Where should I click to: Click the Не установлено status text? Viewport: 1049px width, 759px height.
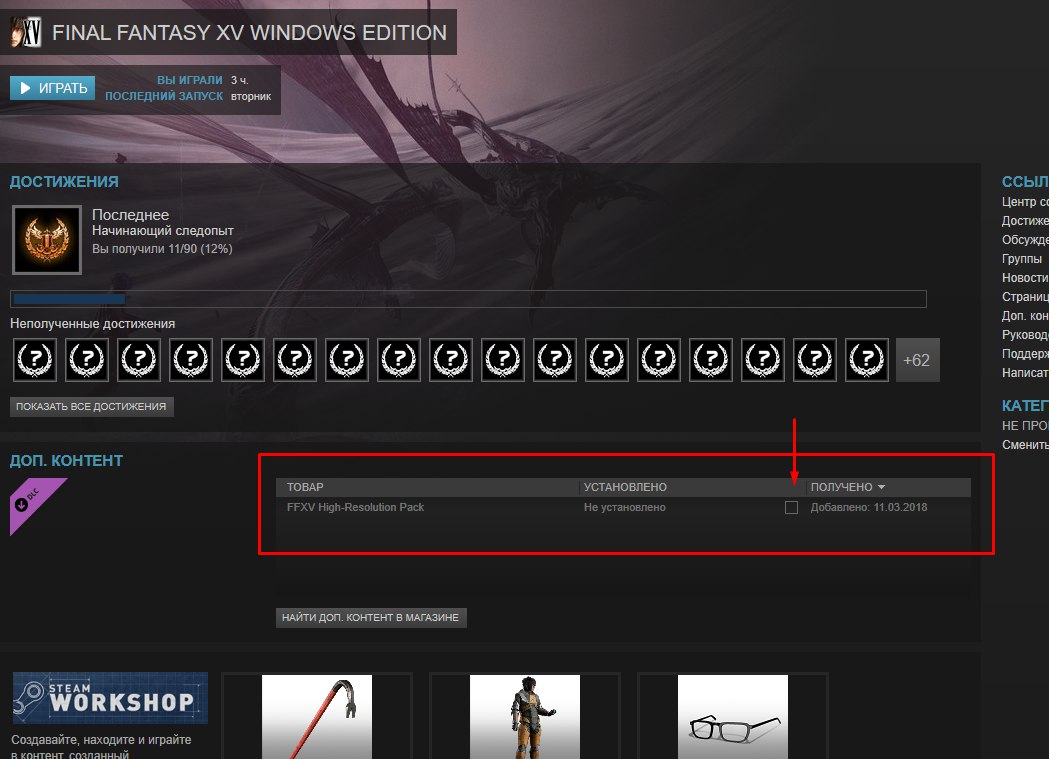[x=624, y=508]
